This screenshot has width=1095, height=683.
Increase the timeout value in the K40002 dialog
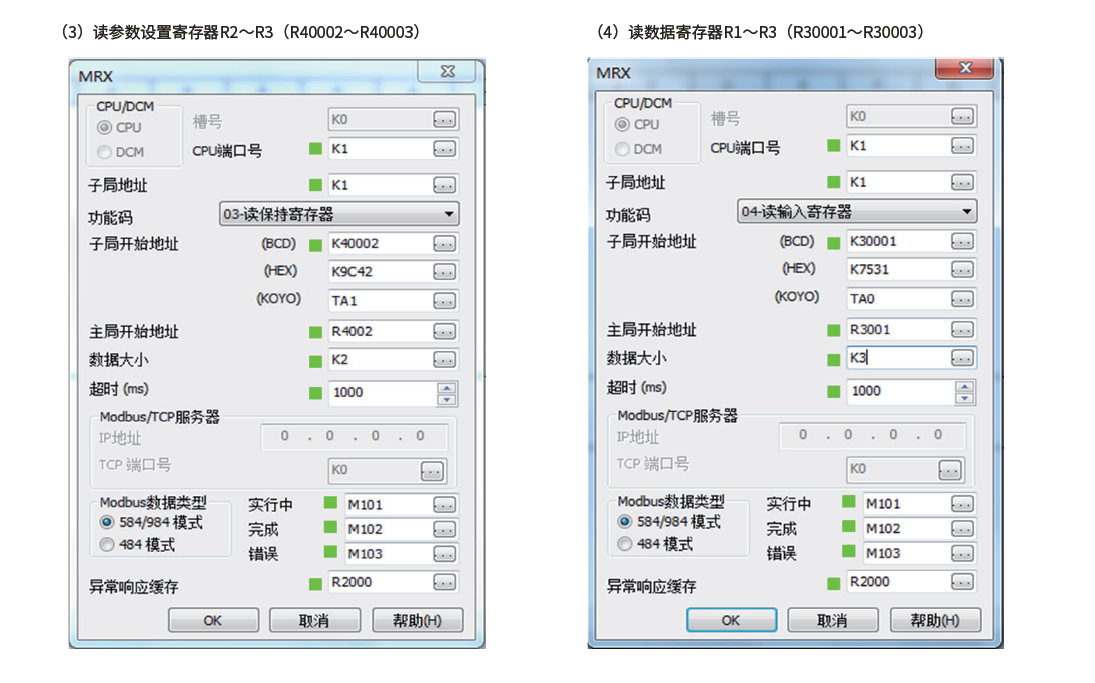pos(447,388)
